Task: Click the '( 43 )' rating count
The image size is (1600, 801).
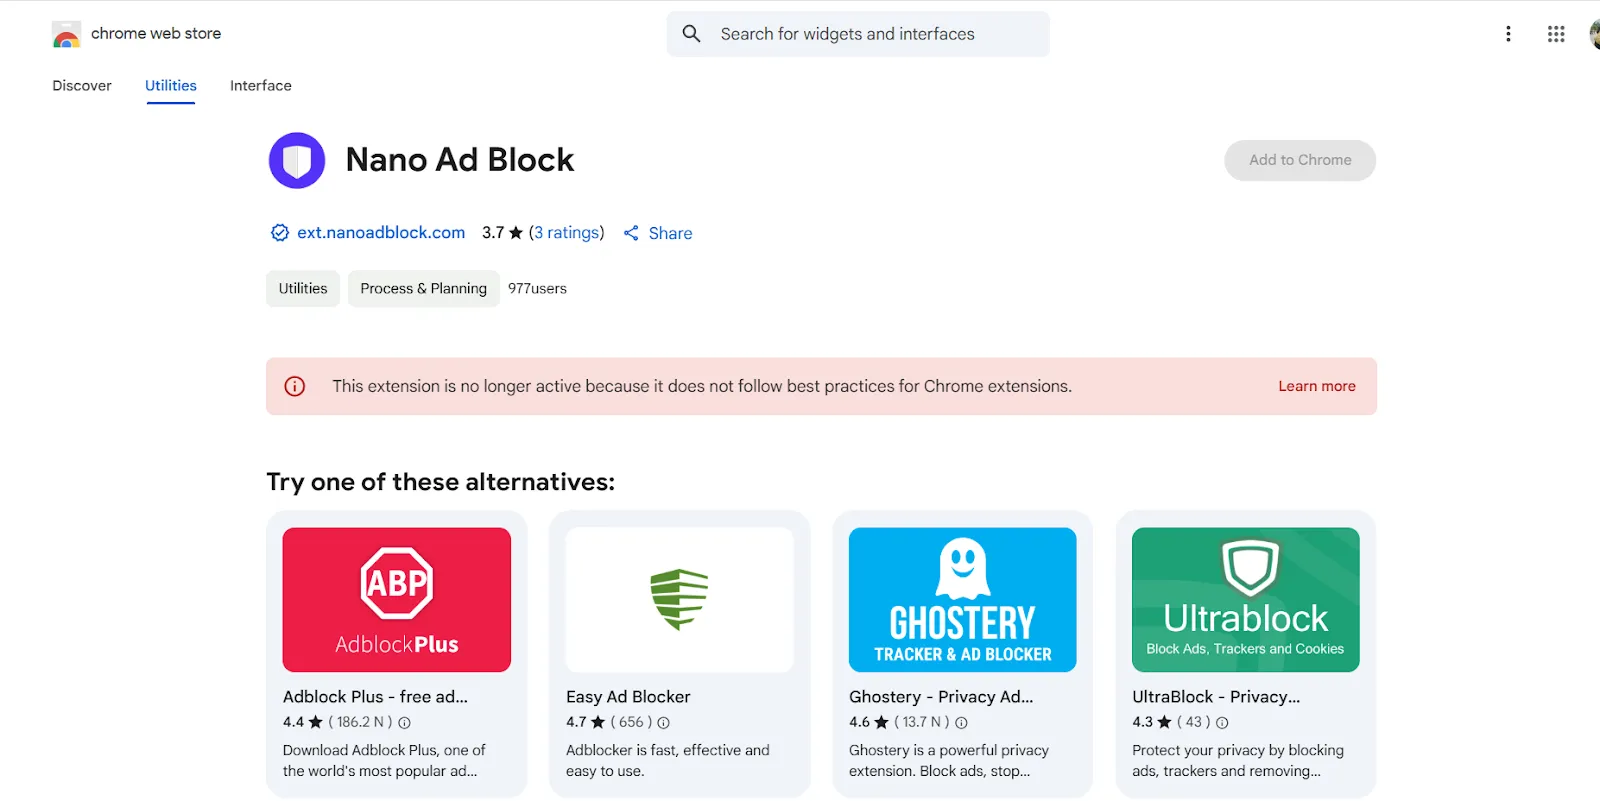Action: [1193, 722]
